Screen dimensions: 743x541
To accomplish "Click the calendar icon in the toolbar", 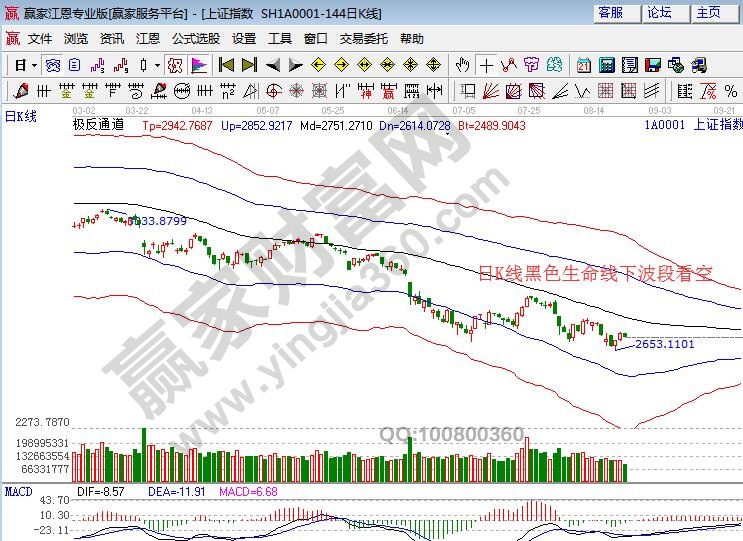I will click(584, 65).
